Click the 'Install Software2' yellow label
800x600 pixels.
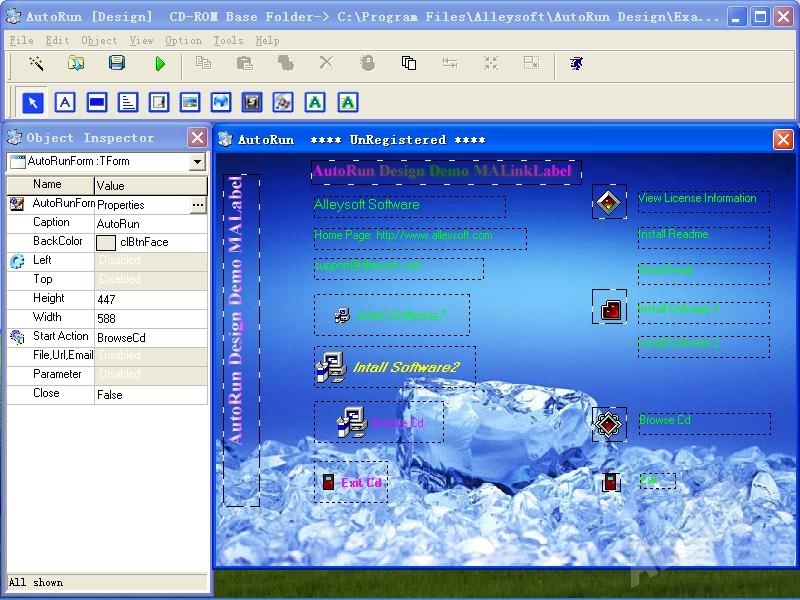405,368
